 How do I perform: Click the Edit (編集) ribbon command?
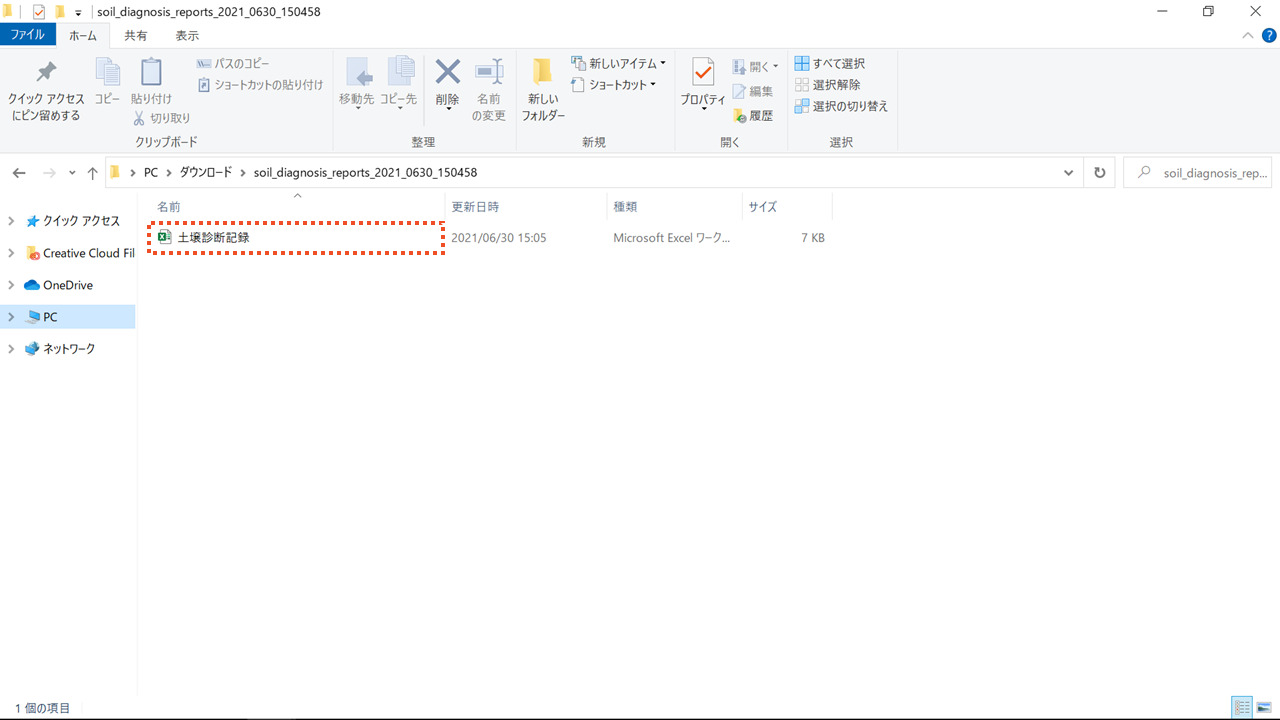753,91
